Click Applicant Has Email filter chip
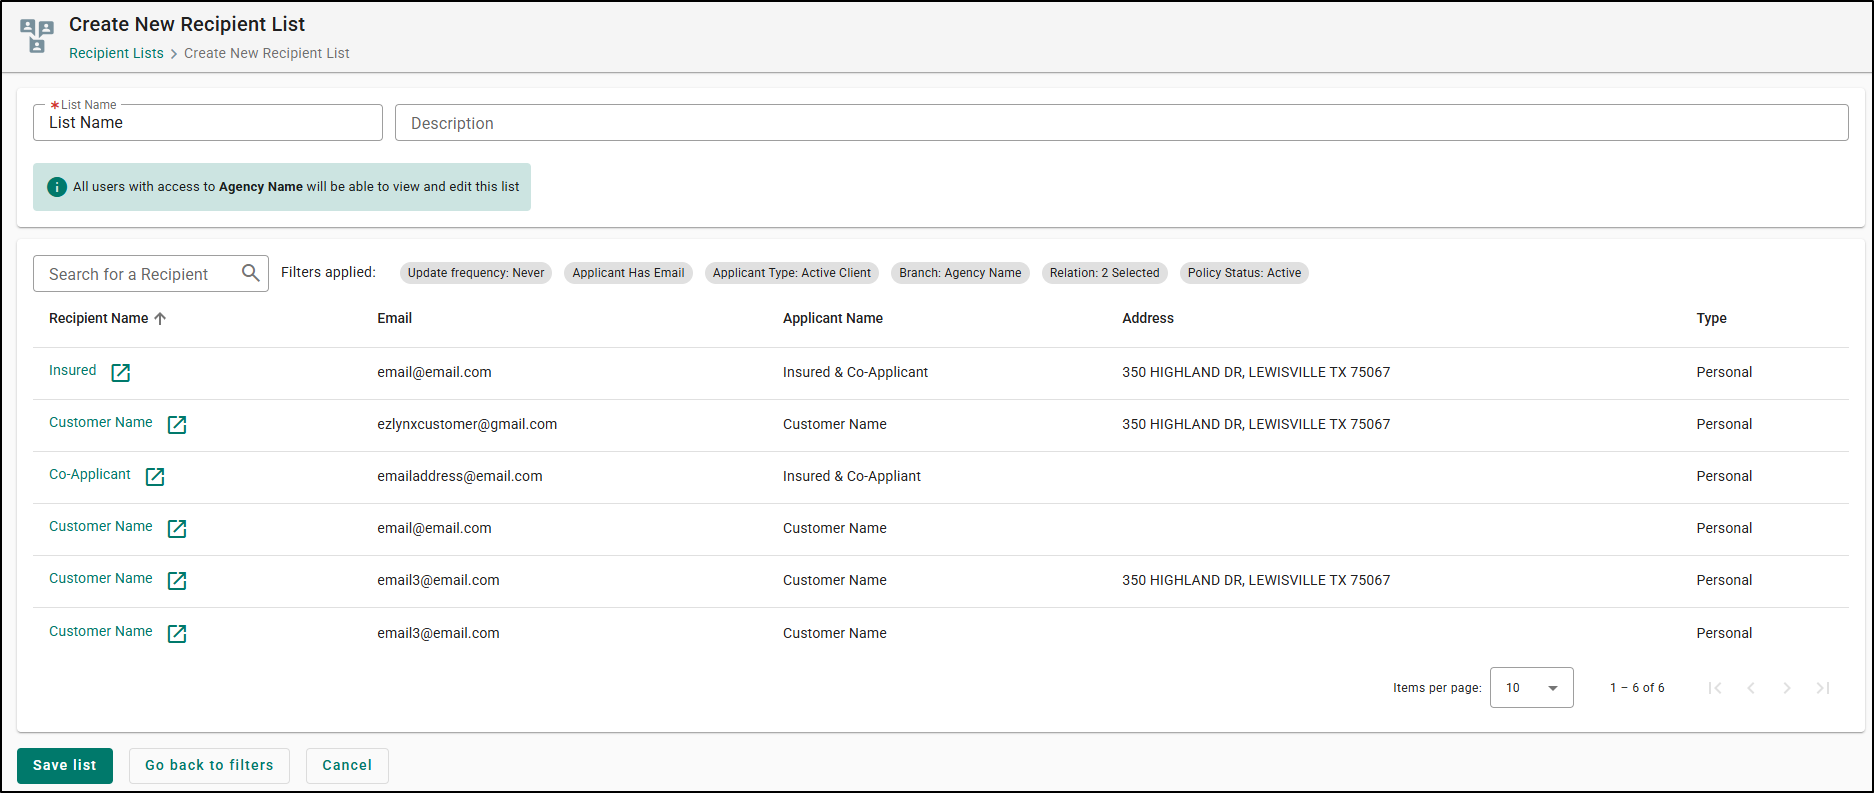The height and width of the screenshot is (793, 1874). tap(628, 273)
